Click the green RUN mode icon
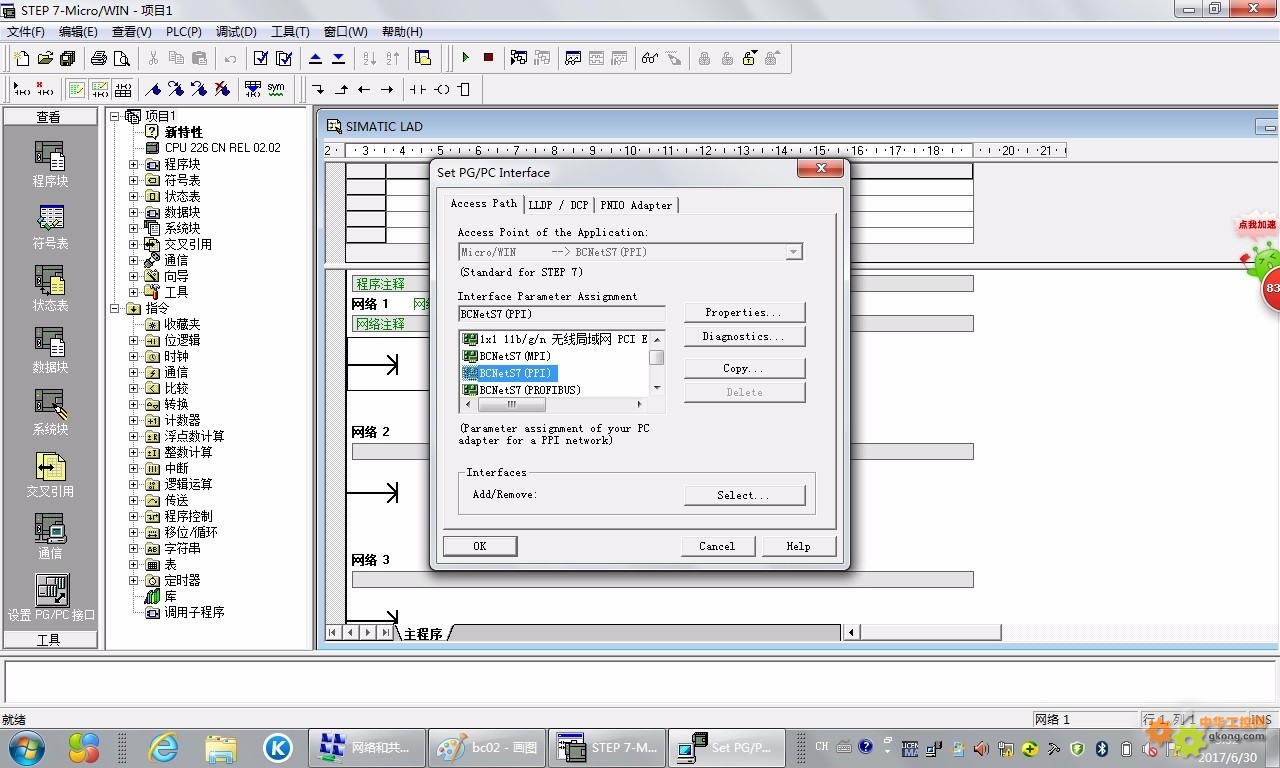This screenshot has height=768, width=1280. point(465,58)
